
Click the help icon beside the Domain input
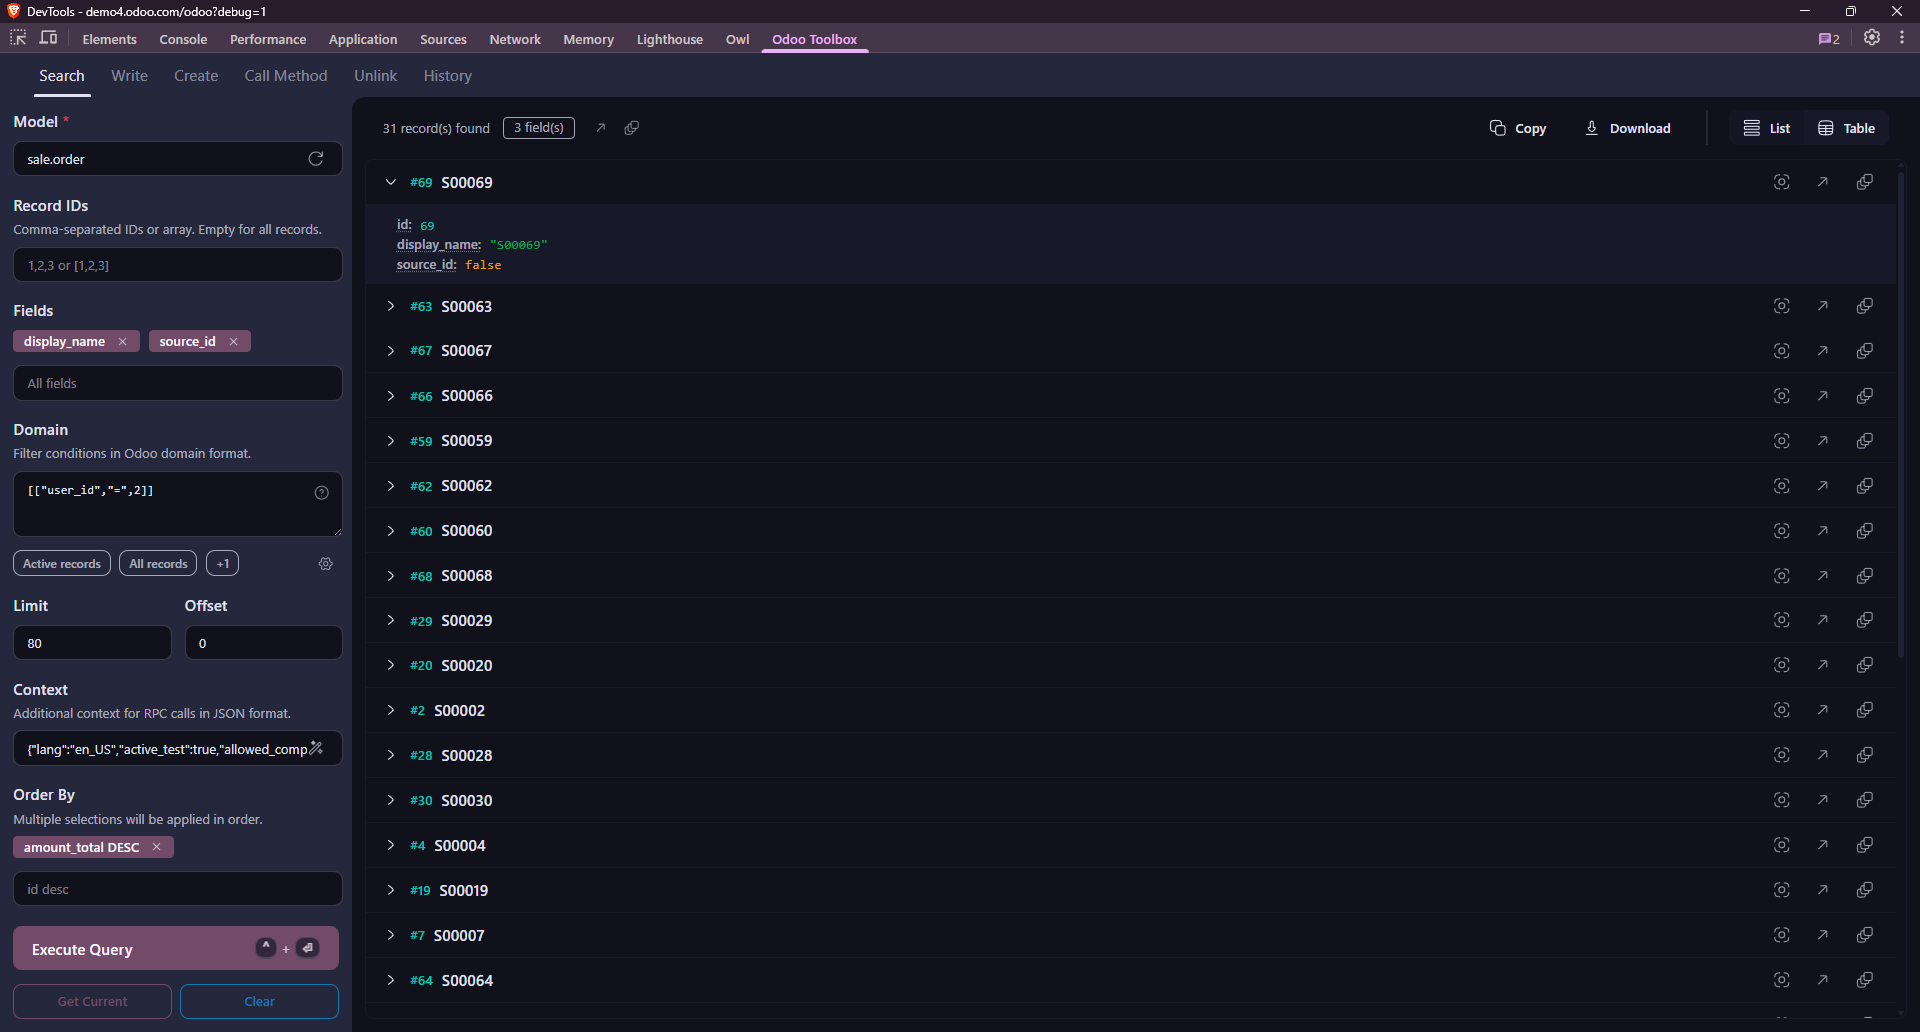coord(321,492)
